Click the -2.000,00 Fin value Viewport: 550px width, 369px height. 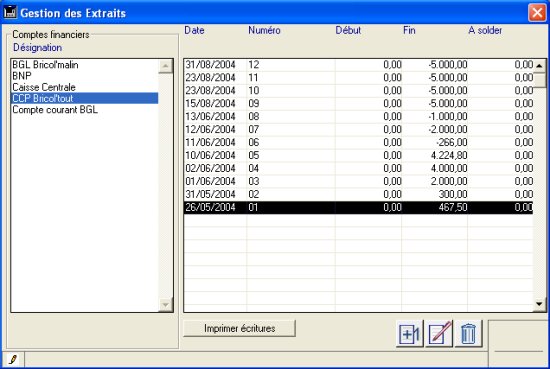click(448, 129)
